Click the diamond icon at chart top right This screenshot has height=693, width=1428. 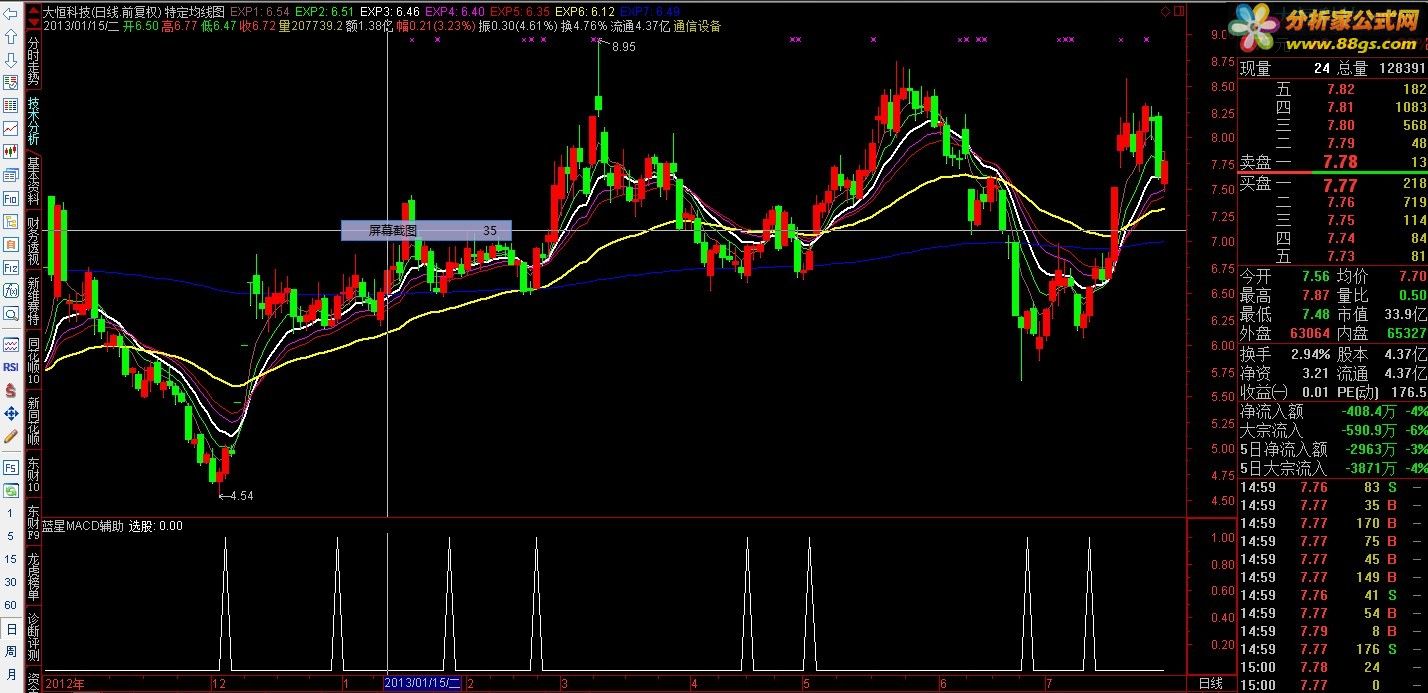[x=1166, y=10]
